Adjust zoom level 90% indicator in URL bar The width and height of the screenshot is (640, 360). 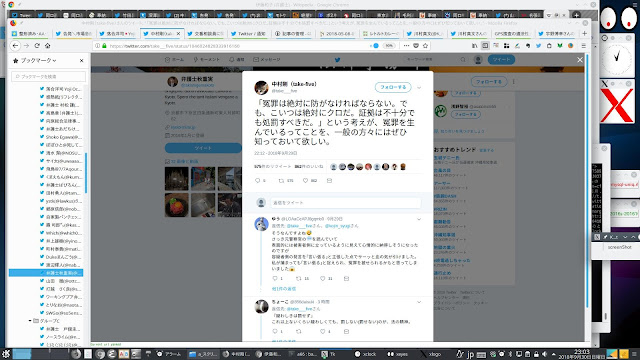(x=389, y=46)
